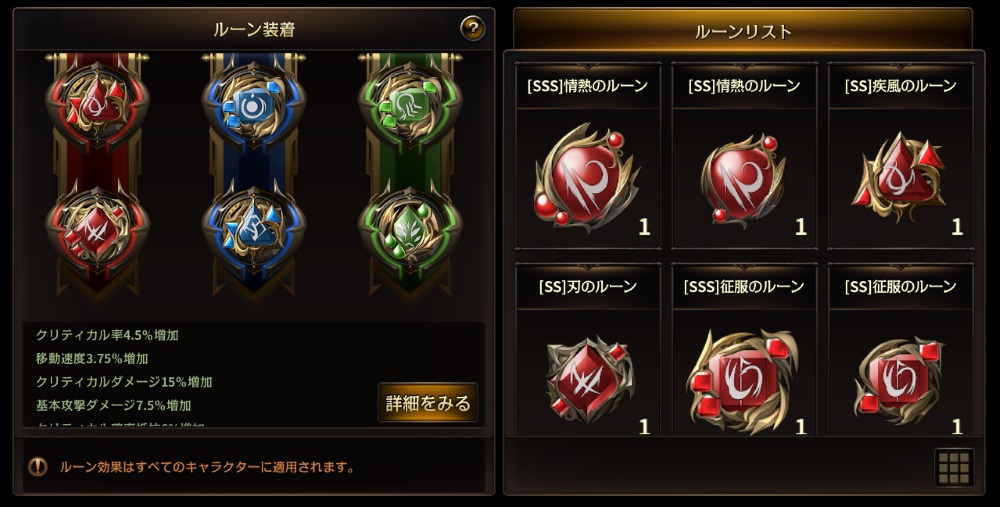
Task: Open the ルーンリスト tab header
Action: click(x=743, y=31)
